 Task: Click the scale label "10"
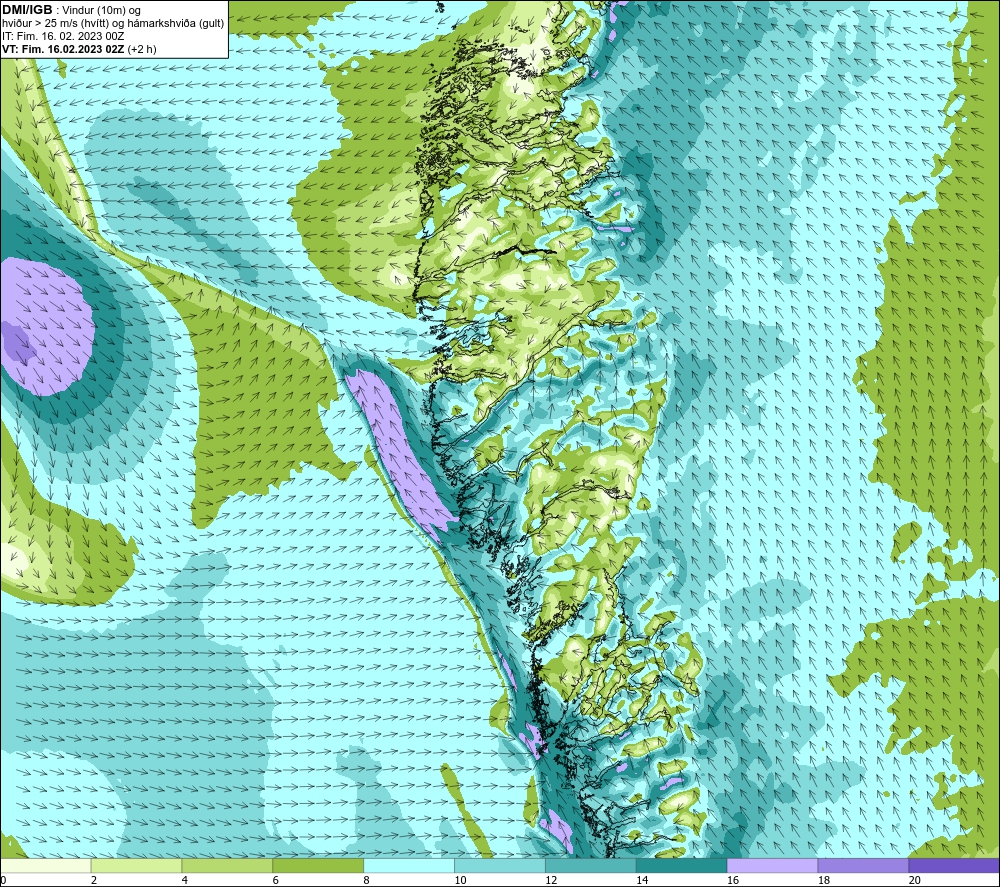coord(460,880)
